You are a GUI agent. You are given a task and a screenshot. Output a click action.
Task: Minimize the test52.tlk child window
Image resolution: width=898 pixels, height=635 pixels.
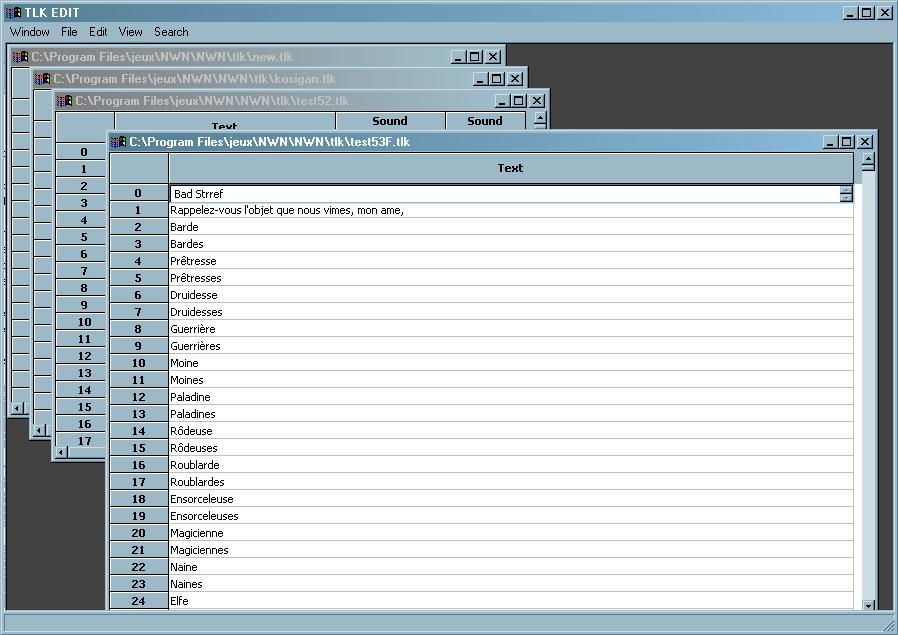coord(500,101)
